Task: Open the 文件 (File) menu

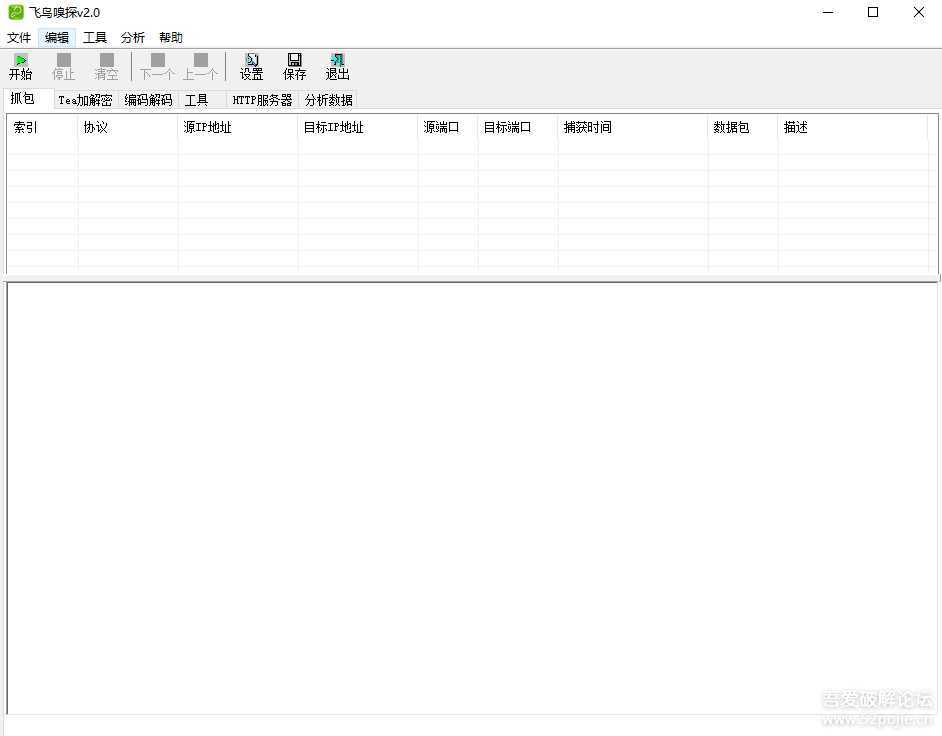Action: pos(19,38)
